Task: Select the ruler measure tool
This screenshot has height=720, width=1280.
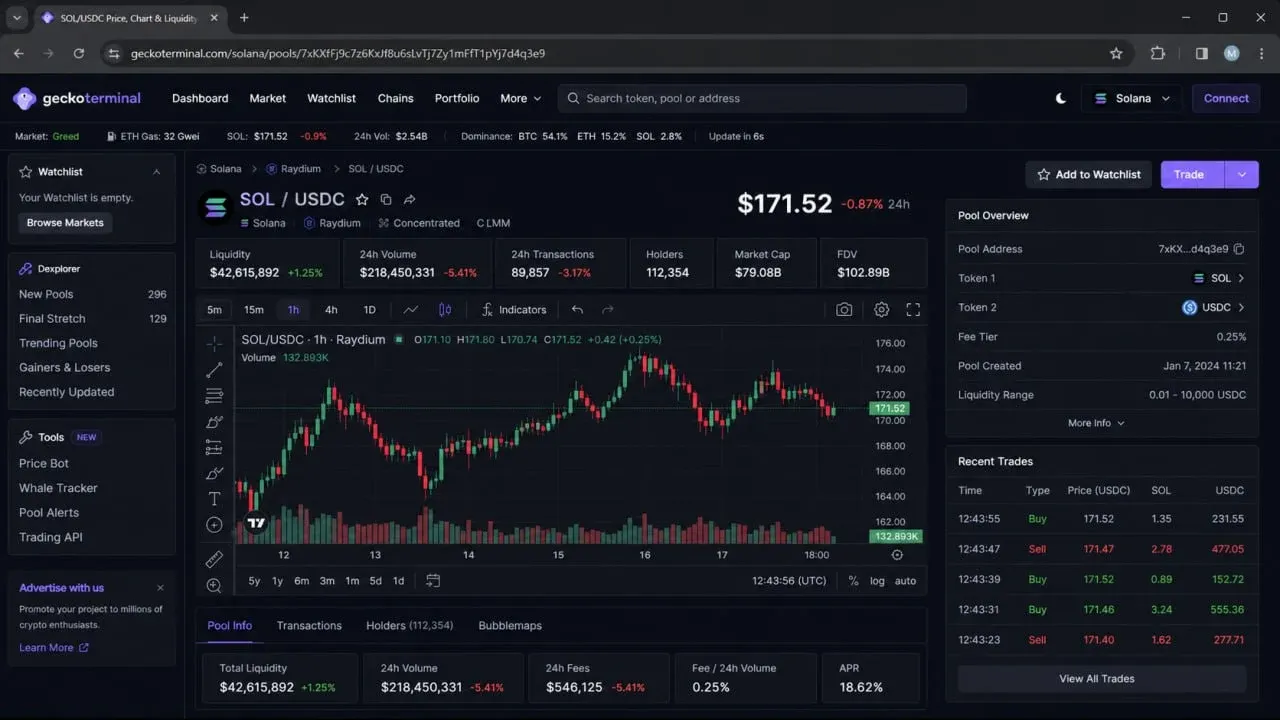Action: [214, 560]
